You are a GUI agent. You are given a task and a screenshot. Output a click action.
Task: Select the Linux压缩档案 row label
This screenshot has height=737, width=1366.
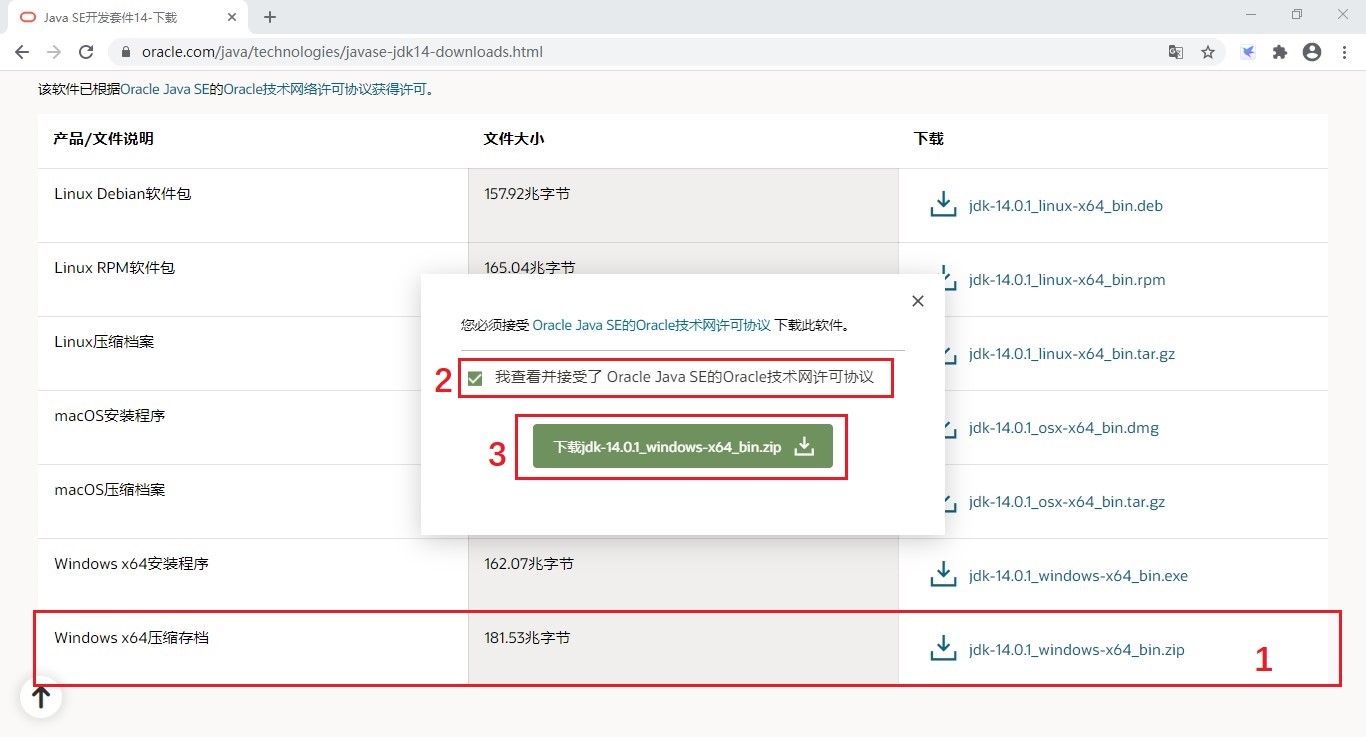point(104,342)
